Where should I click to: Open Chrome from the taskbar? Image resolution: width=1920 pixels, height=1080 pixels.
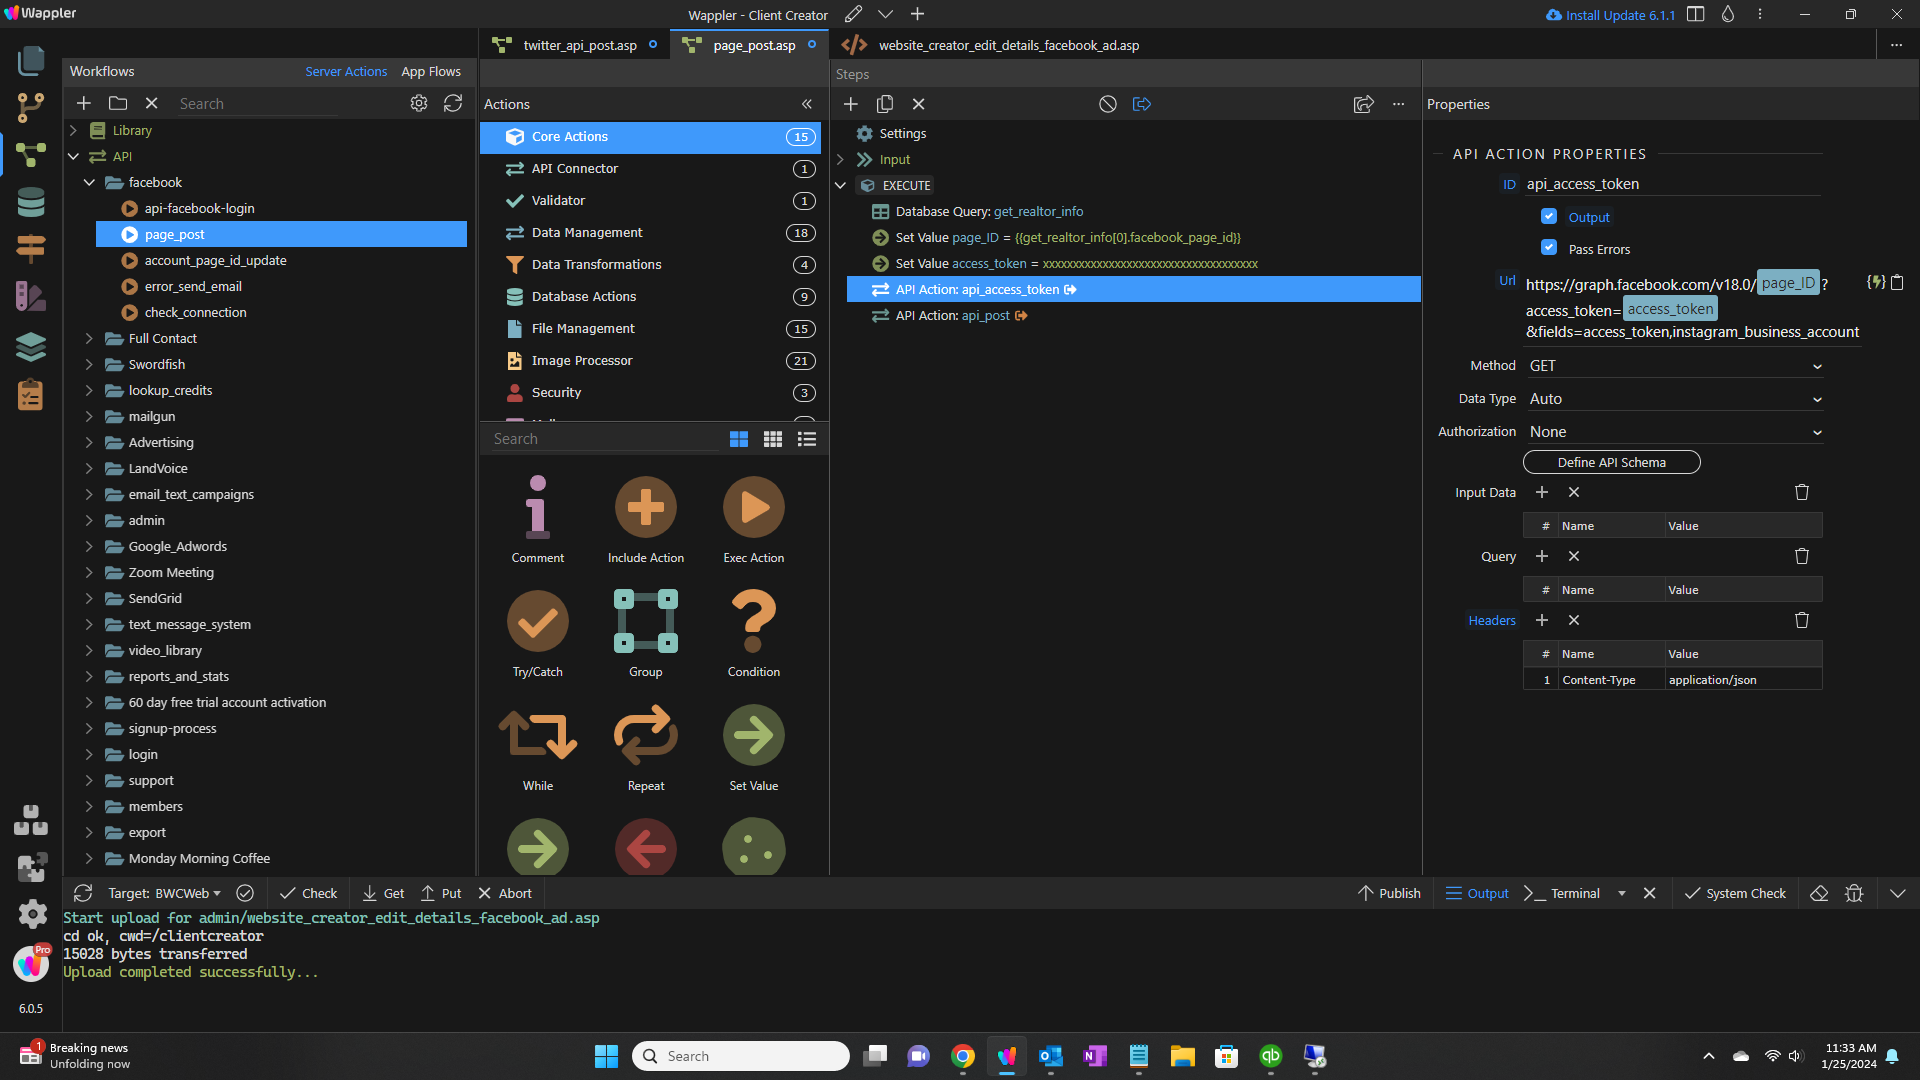coord(963,1056)
